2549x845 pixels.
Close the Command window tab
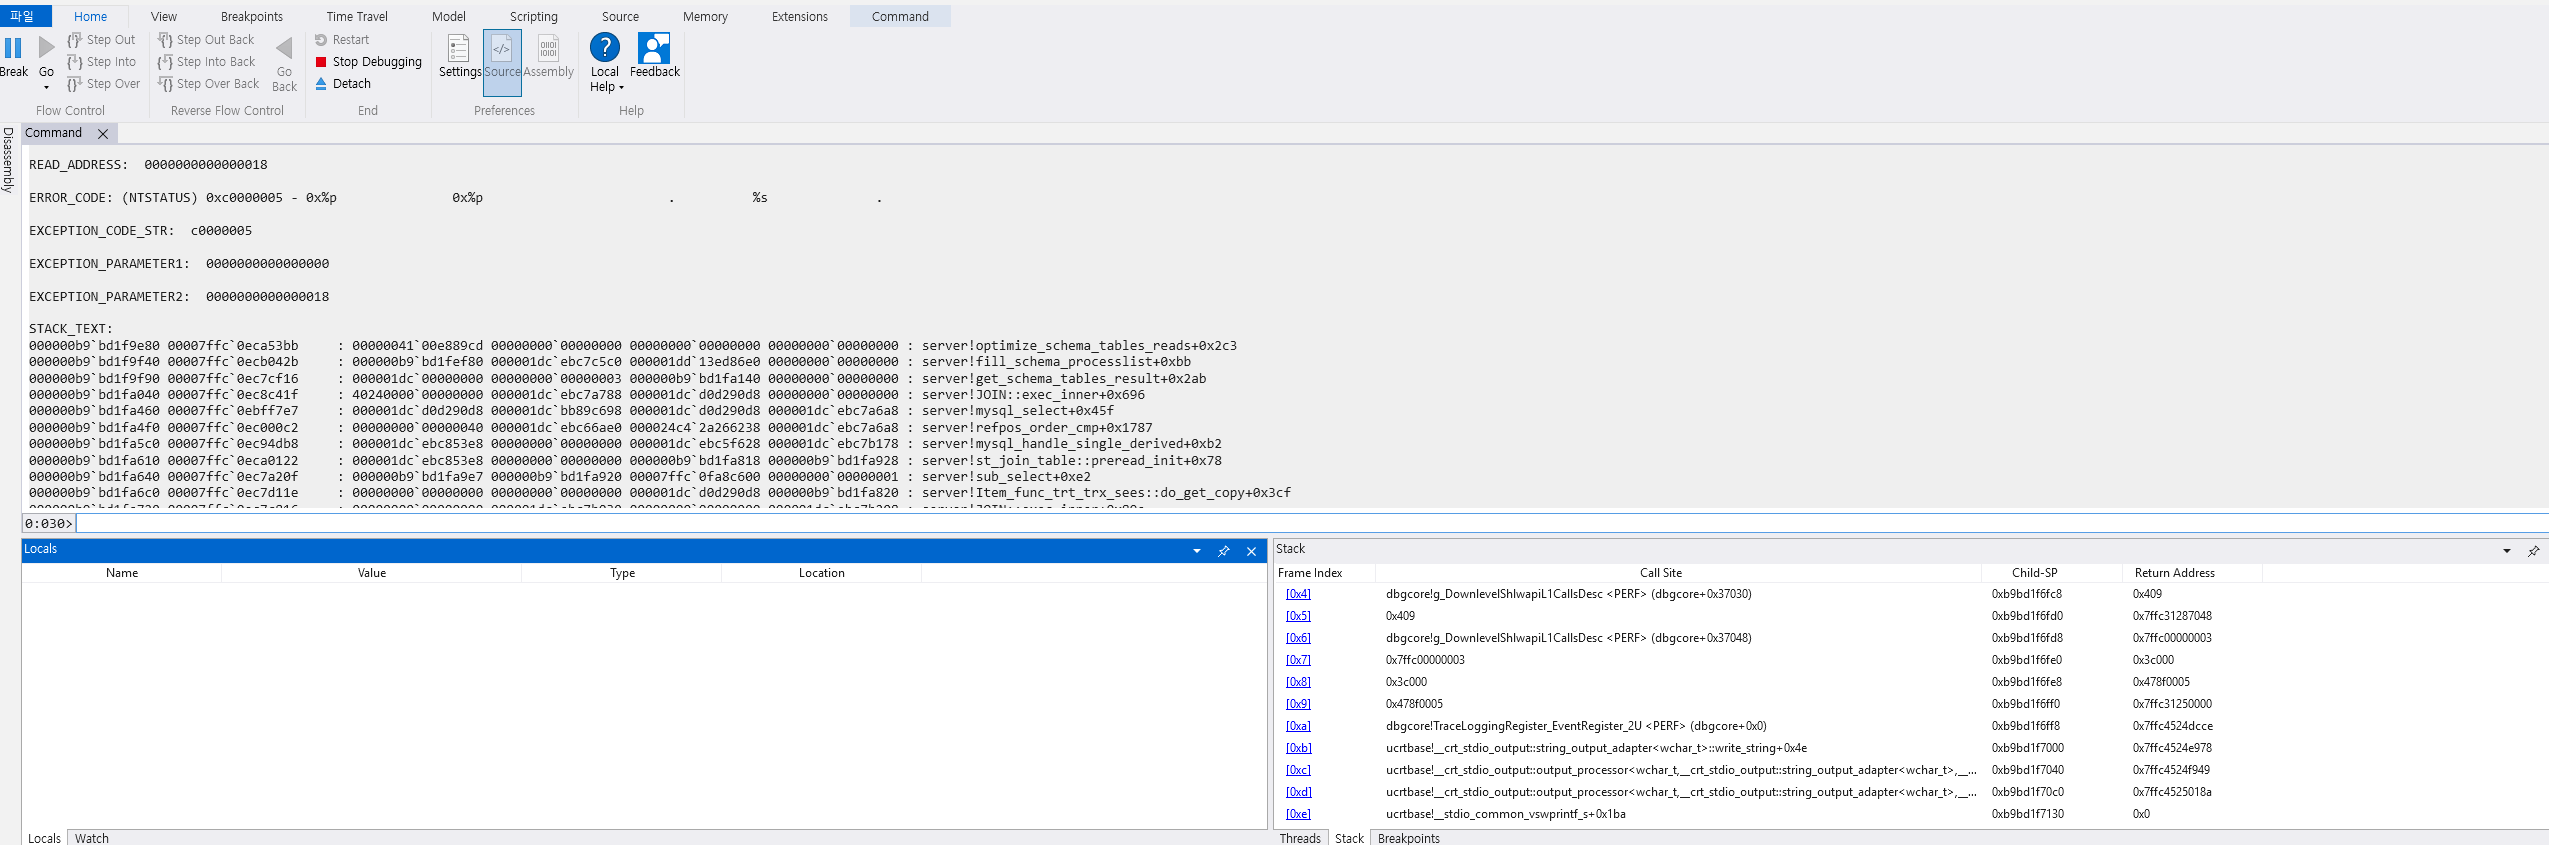tap(103, 133)
